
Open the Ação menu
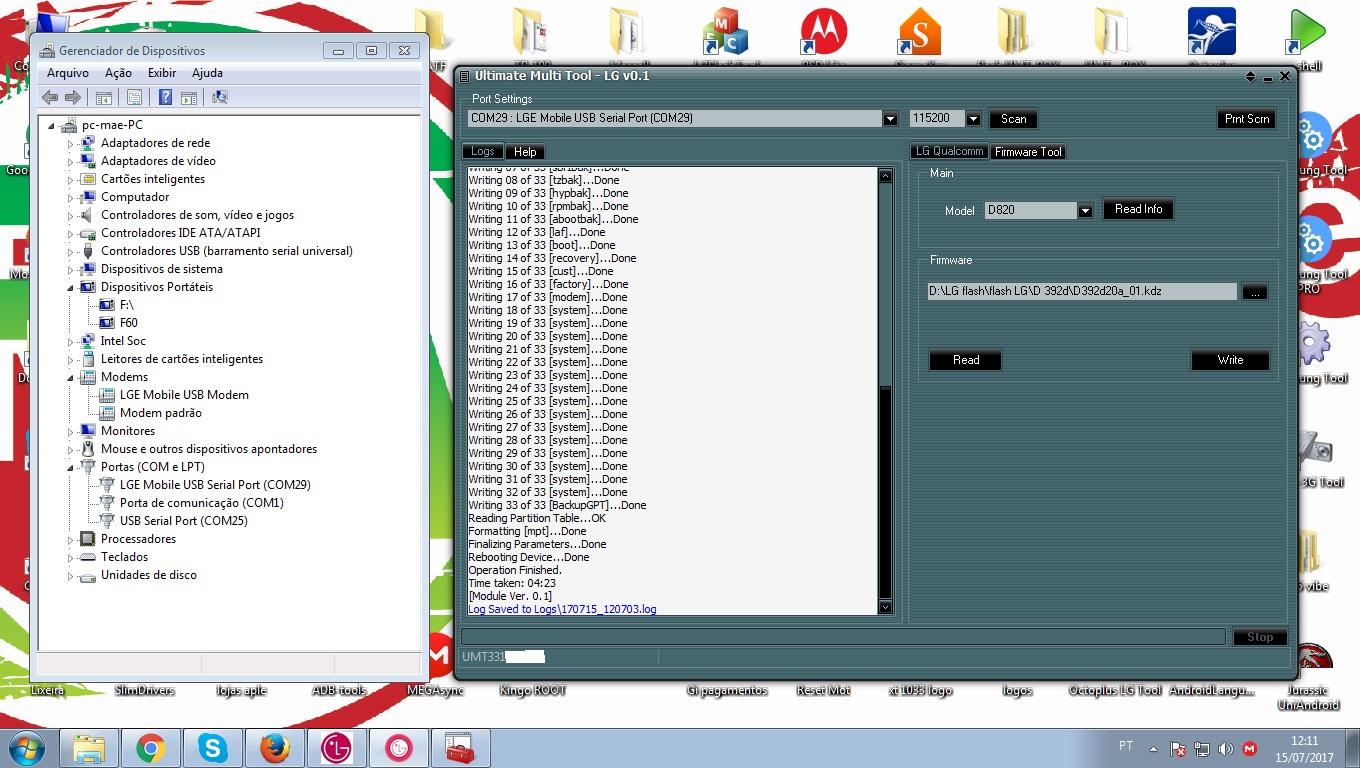pos(118,73)
